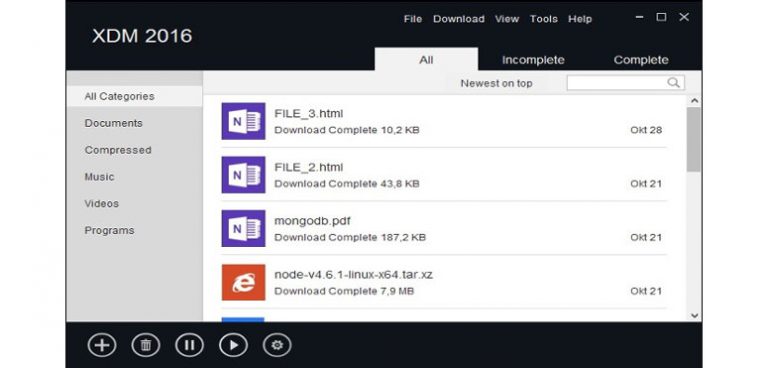Select node-v4.6.1-linux-x64.tar.xz file name
Screen dimensions: 768x368
(354, 274)
